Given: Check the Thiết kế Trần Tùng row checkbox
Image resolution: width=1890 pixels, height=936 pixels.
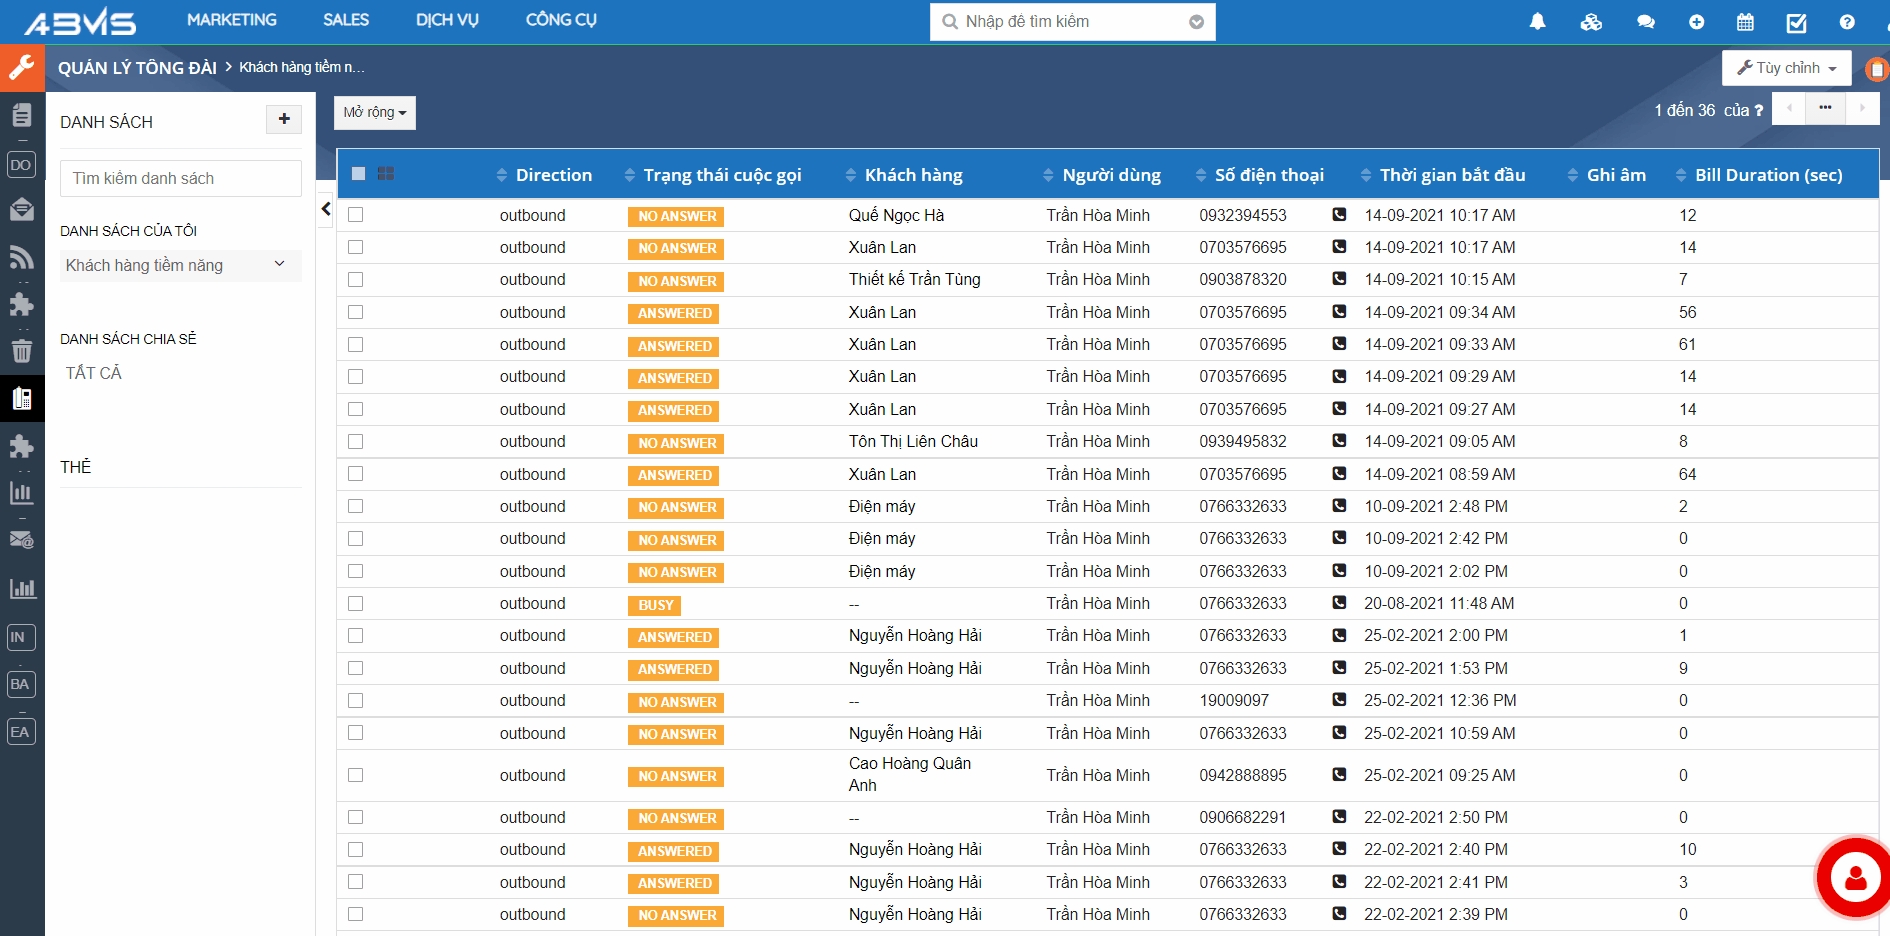Looking at the screenshot, I should point(356,280).
